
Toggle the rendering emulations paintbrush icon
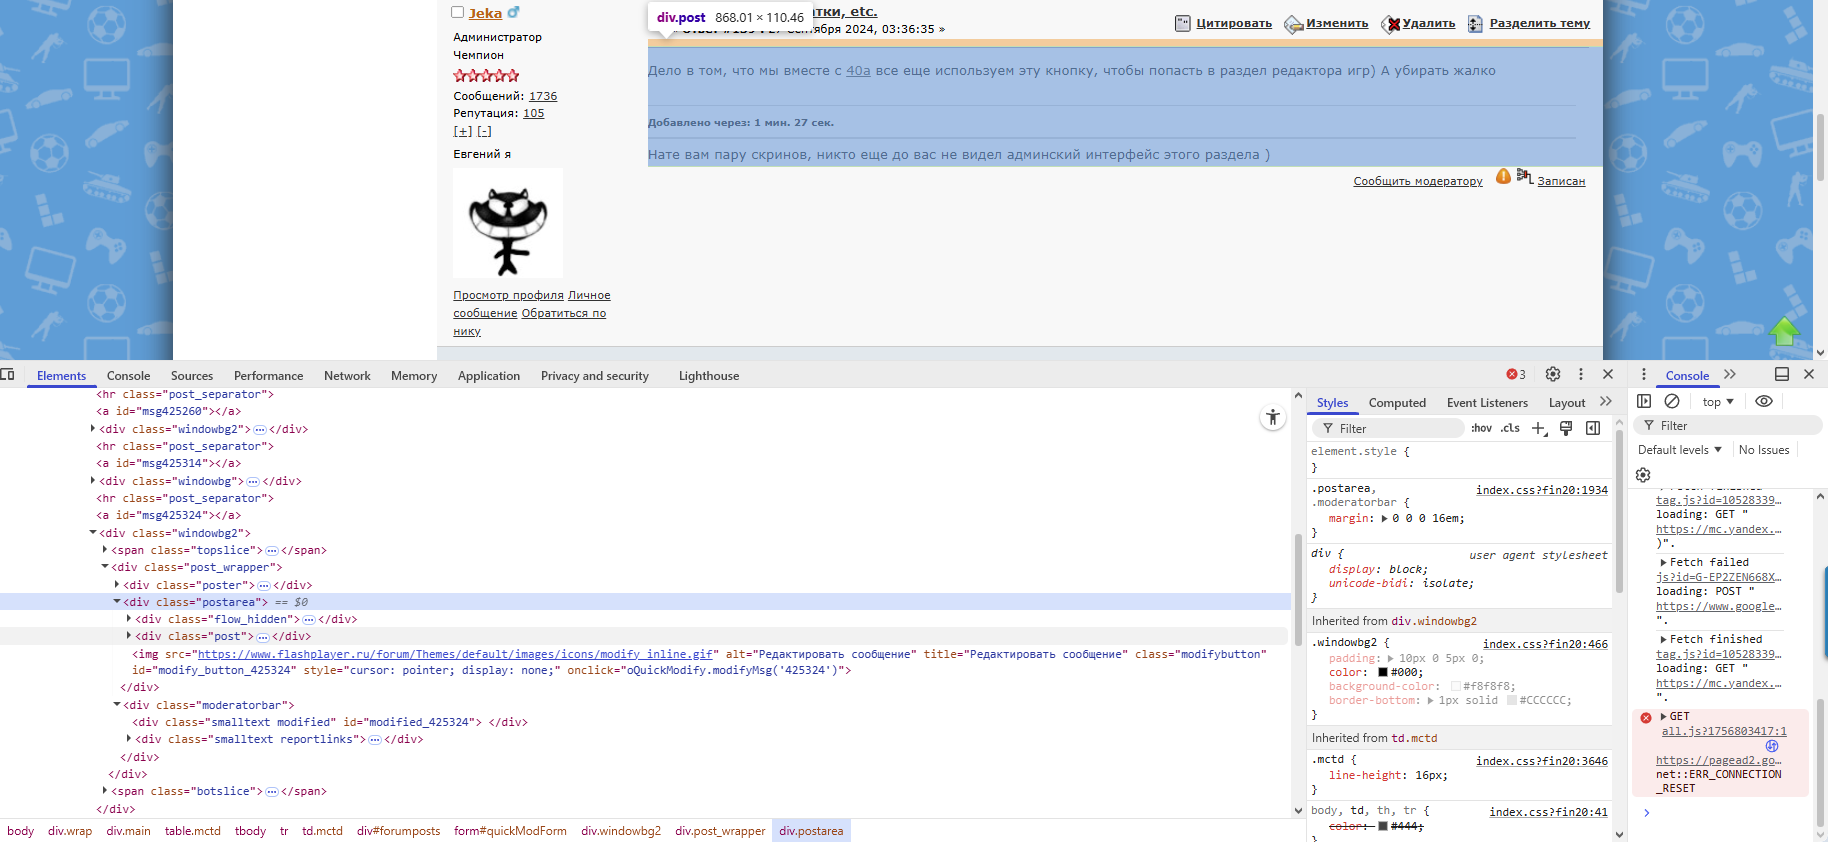coord(1566,428)
